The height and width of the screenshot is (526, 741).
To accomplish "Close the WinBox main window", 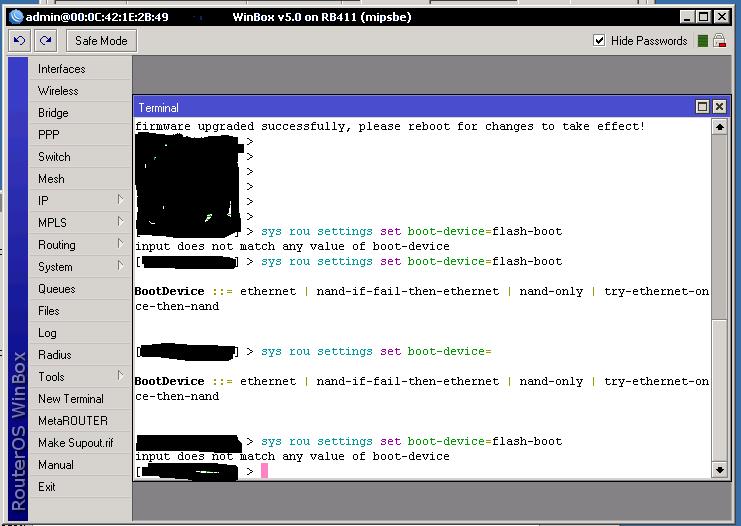I will coord(722,17).
